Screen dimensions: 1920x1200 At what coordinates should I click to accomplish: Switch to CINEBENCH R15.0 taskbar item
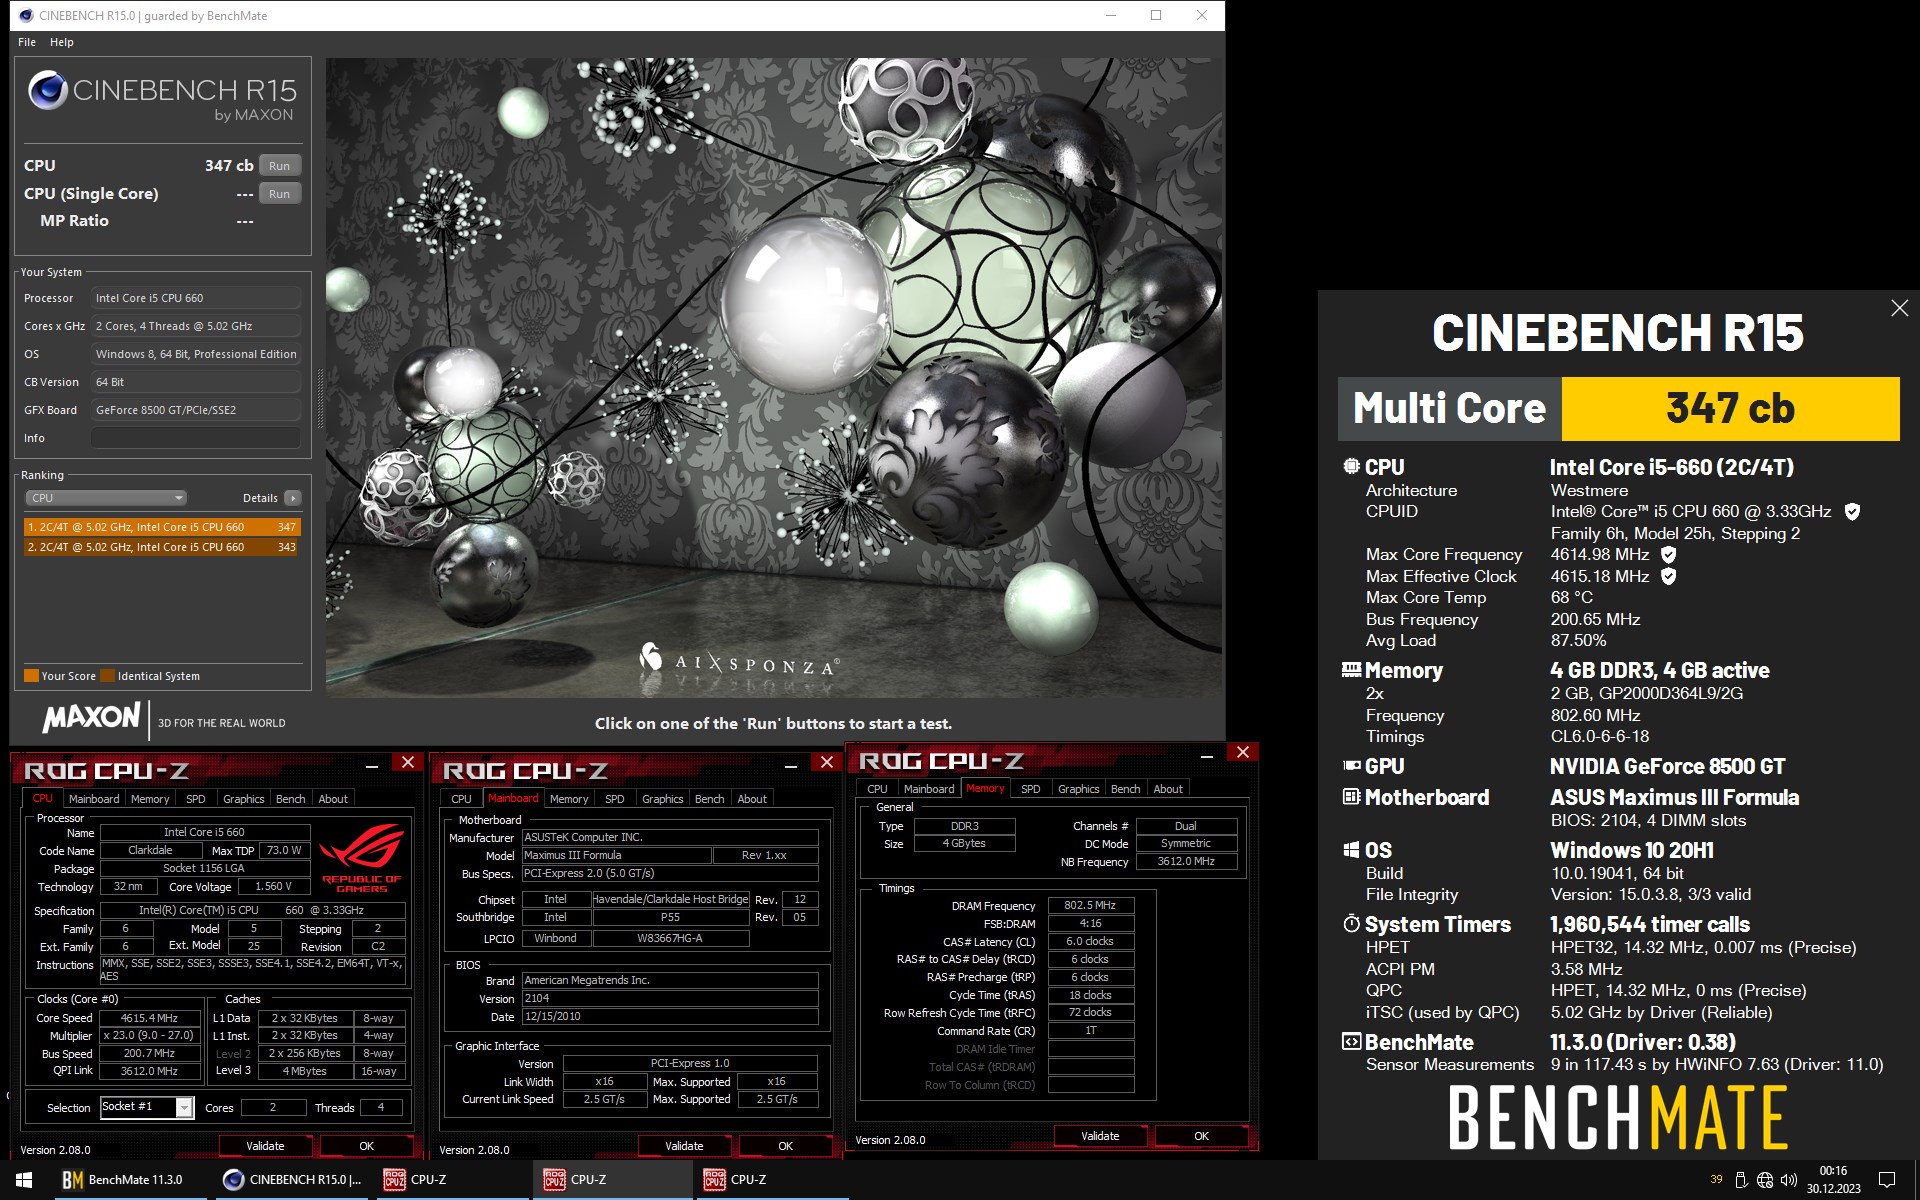(x=292, y=1180)
